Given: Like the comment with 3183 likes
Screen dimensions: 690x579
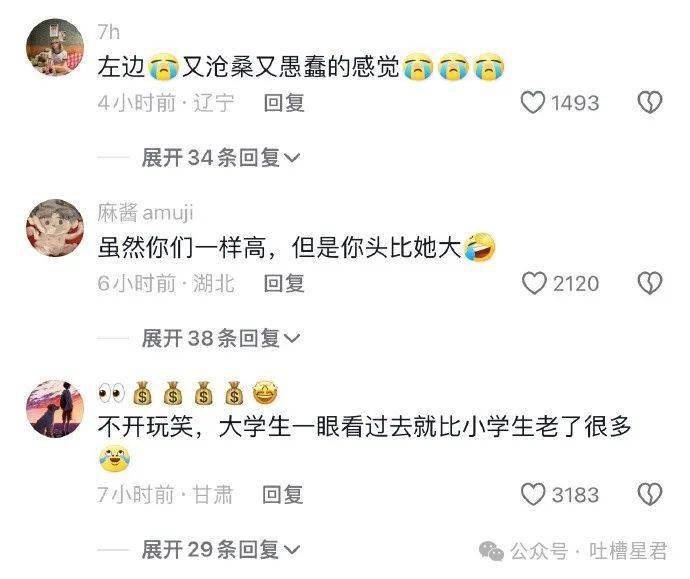Looking at the screenshot, I should (533, 494).
